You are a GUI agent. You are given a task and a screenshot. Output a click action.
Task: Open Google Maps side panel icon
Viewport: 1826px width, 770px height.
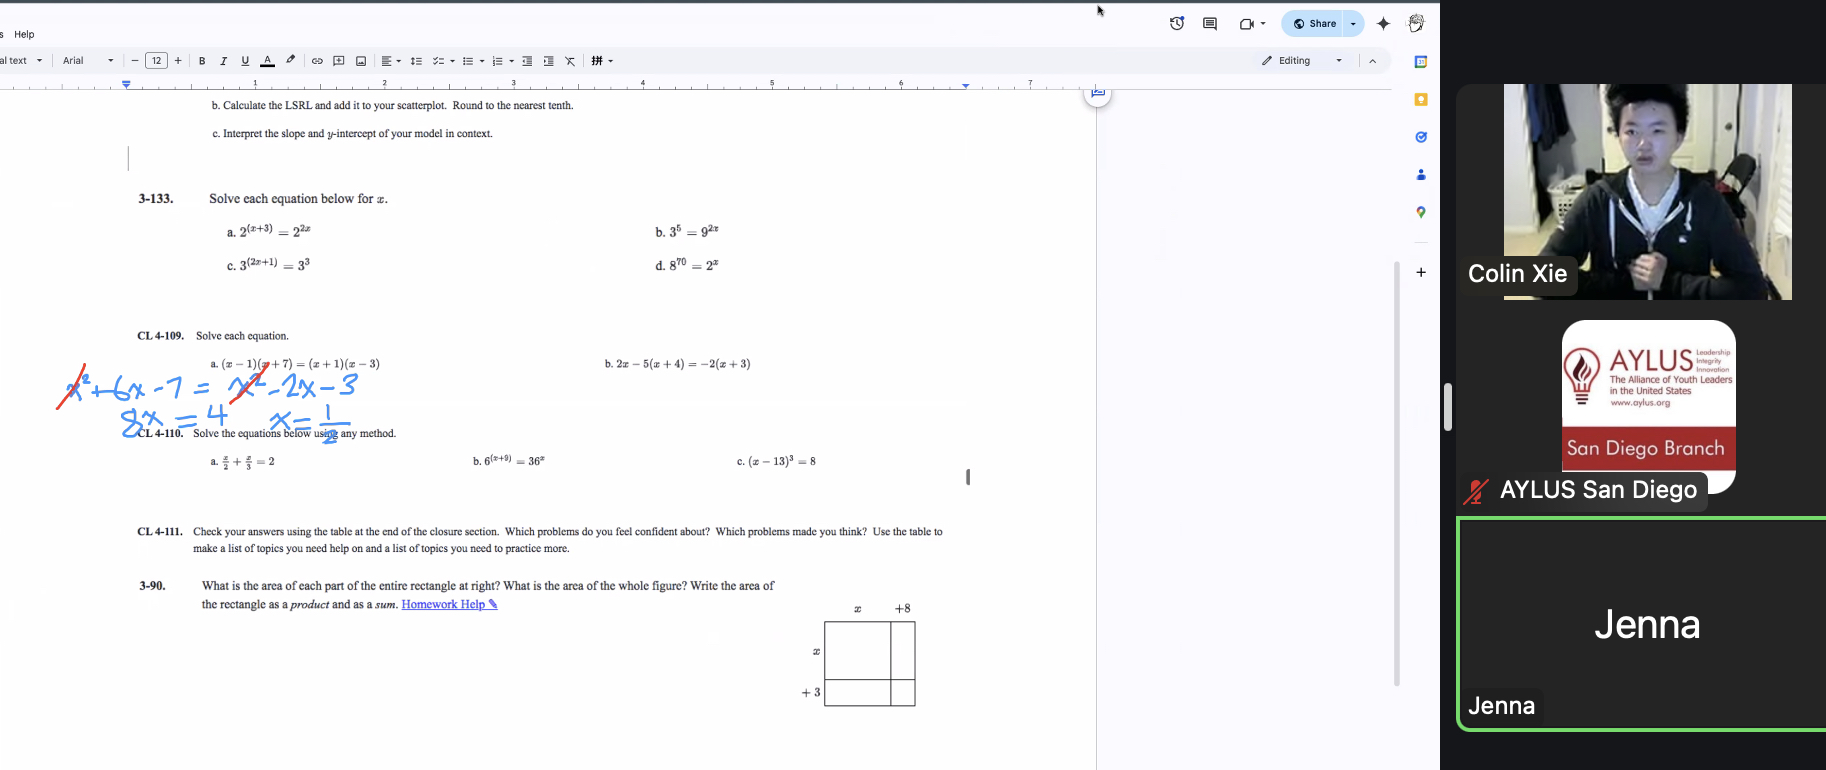(x=1421, y=212)
